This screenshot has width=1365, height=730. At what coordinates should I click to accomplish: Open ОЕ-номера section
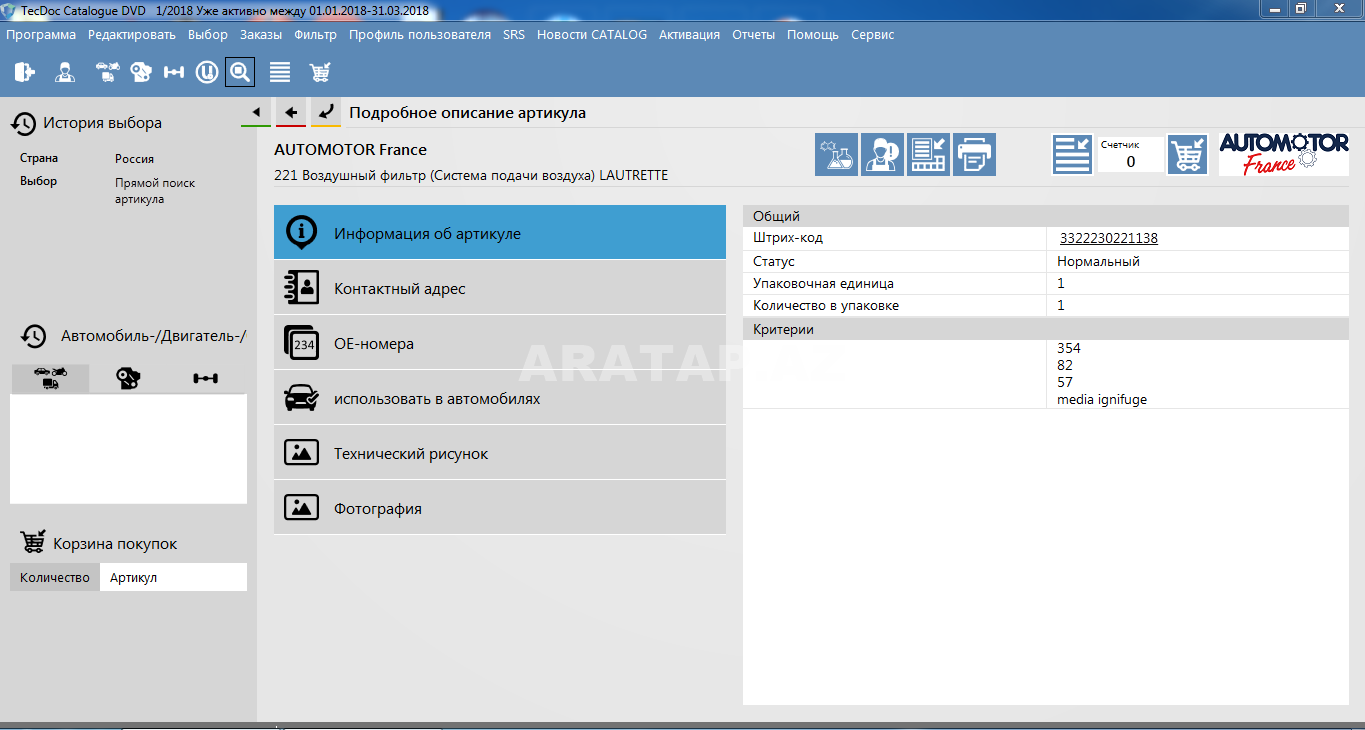[500, 343]
